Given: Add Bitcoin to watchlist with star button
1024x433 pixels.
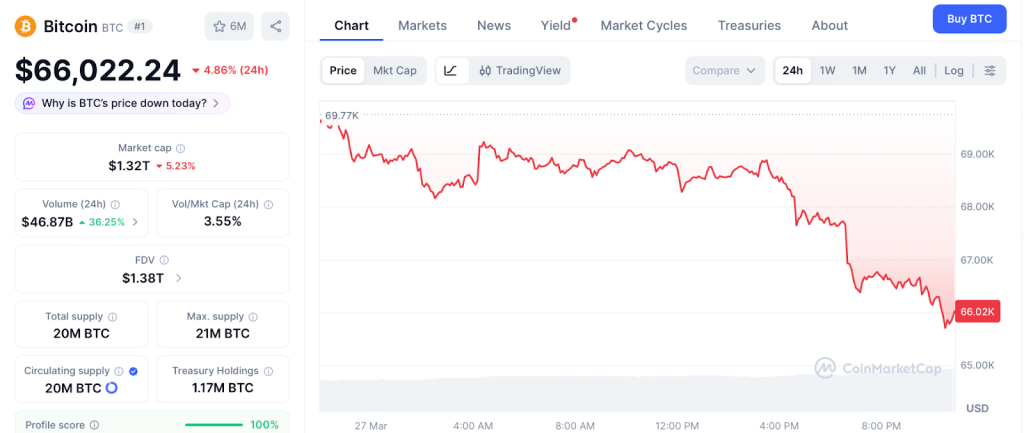Looking at the screenshot, I should [229, 26].
